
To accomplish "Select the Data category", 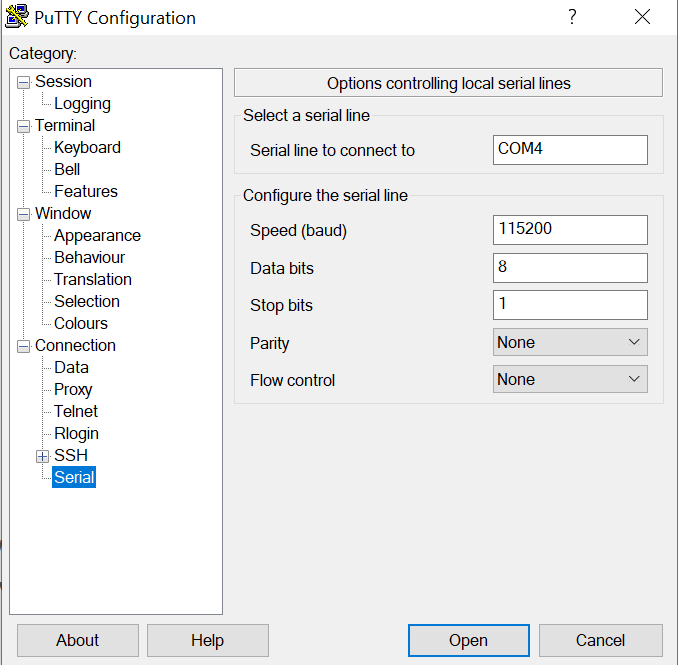I will (x=71, y=367).
